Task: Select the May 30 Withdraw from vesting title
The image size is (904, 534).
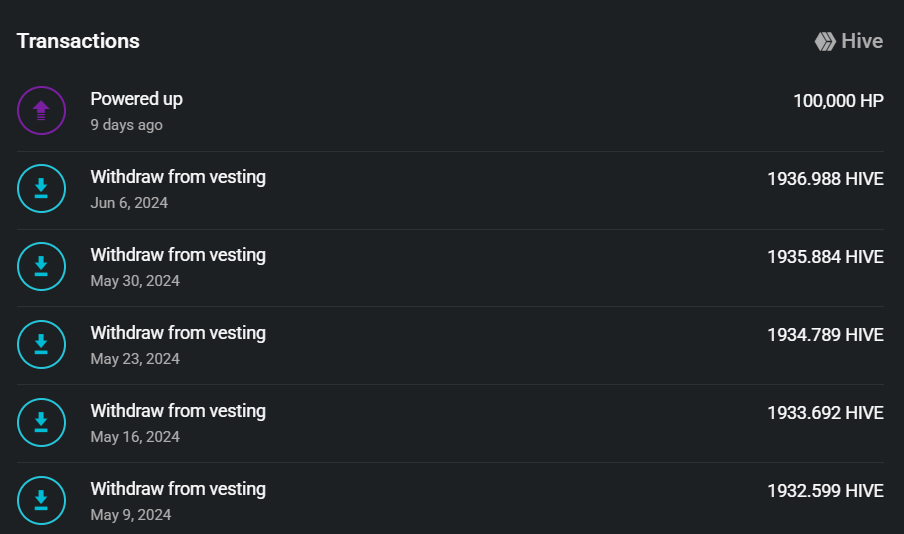Action: point(178,255)
